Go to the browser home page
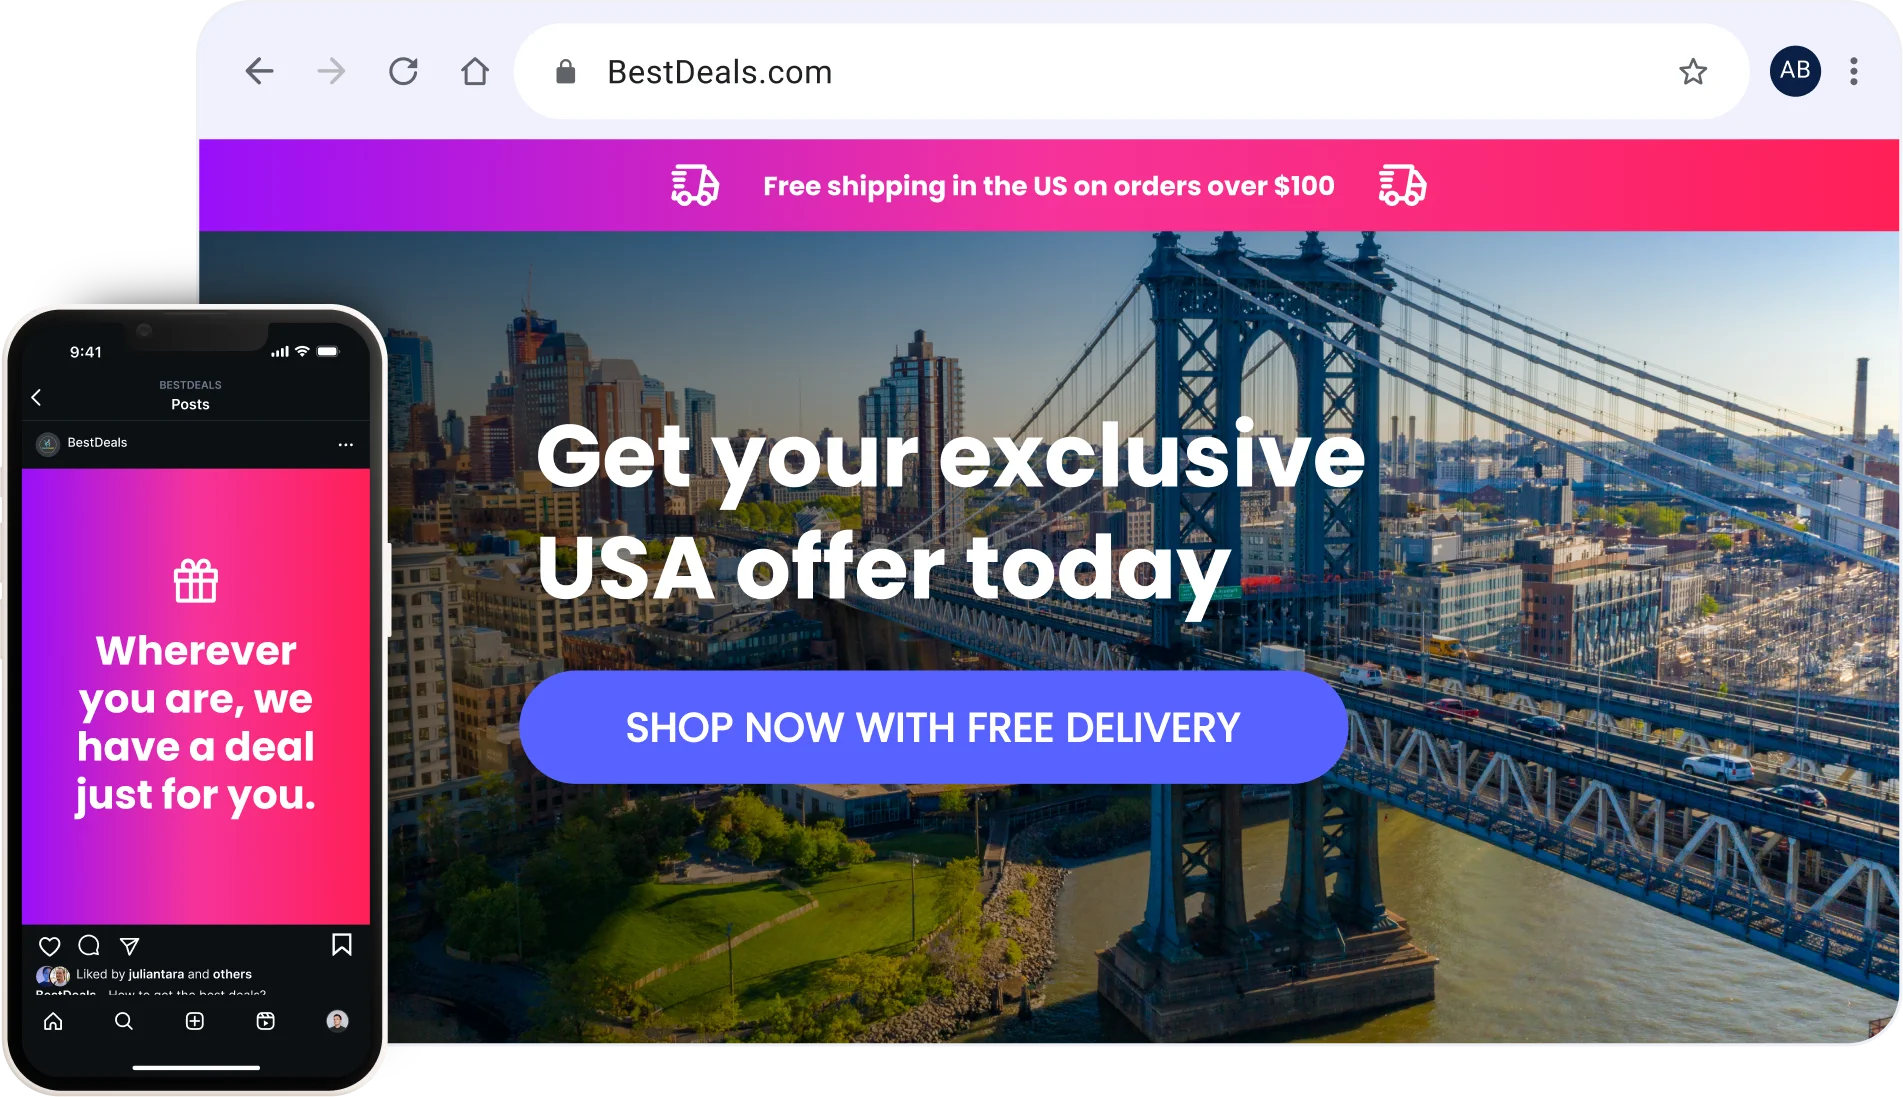The image size is (1903, 1097). (x=475, y=71)
